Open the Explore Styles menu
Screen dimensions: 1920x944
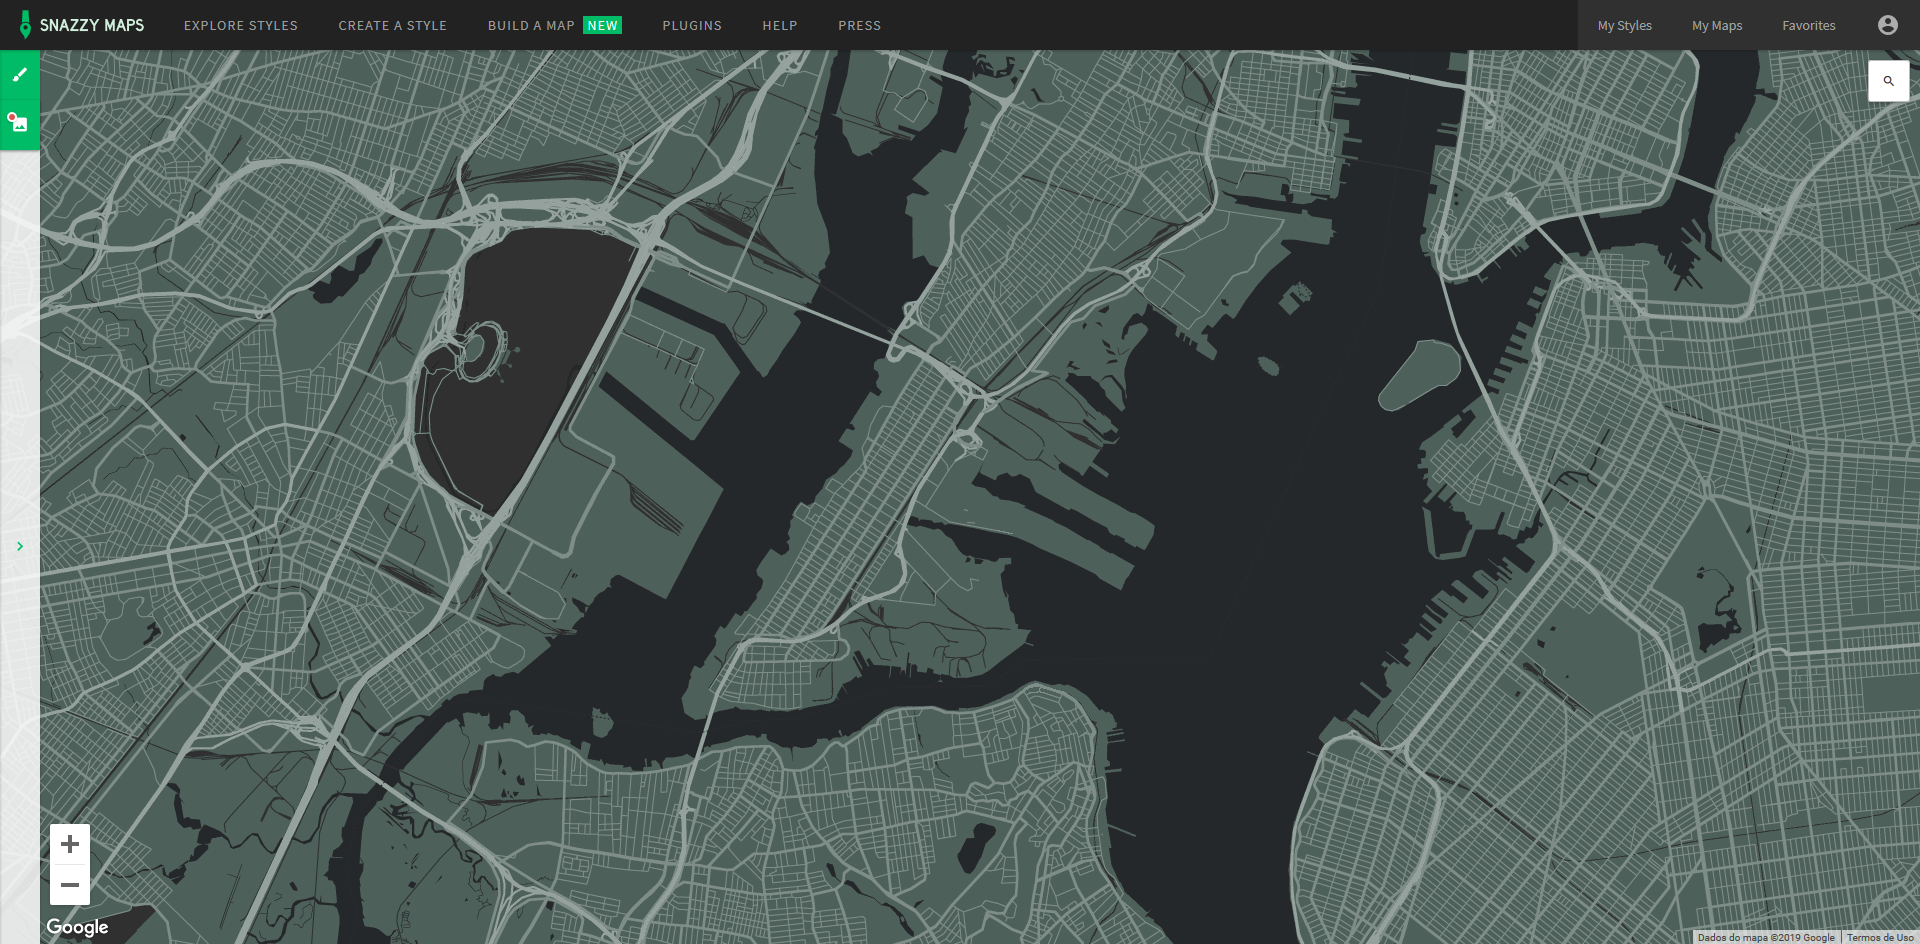241,25
